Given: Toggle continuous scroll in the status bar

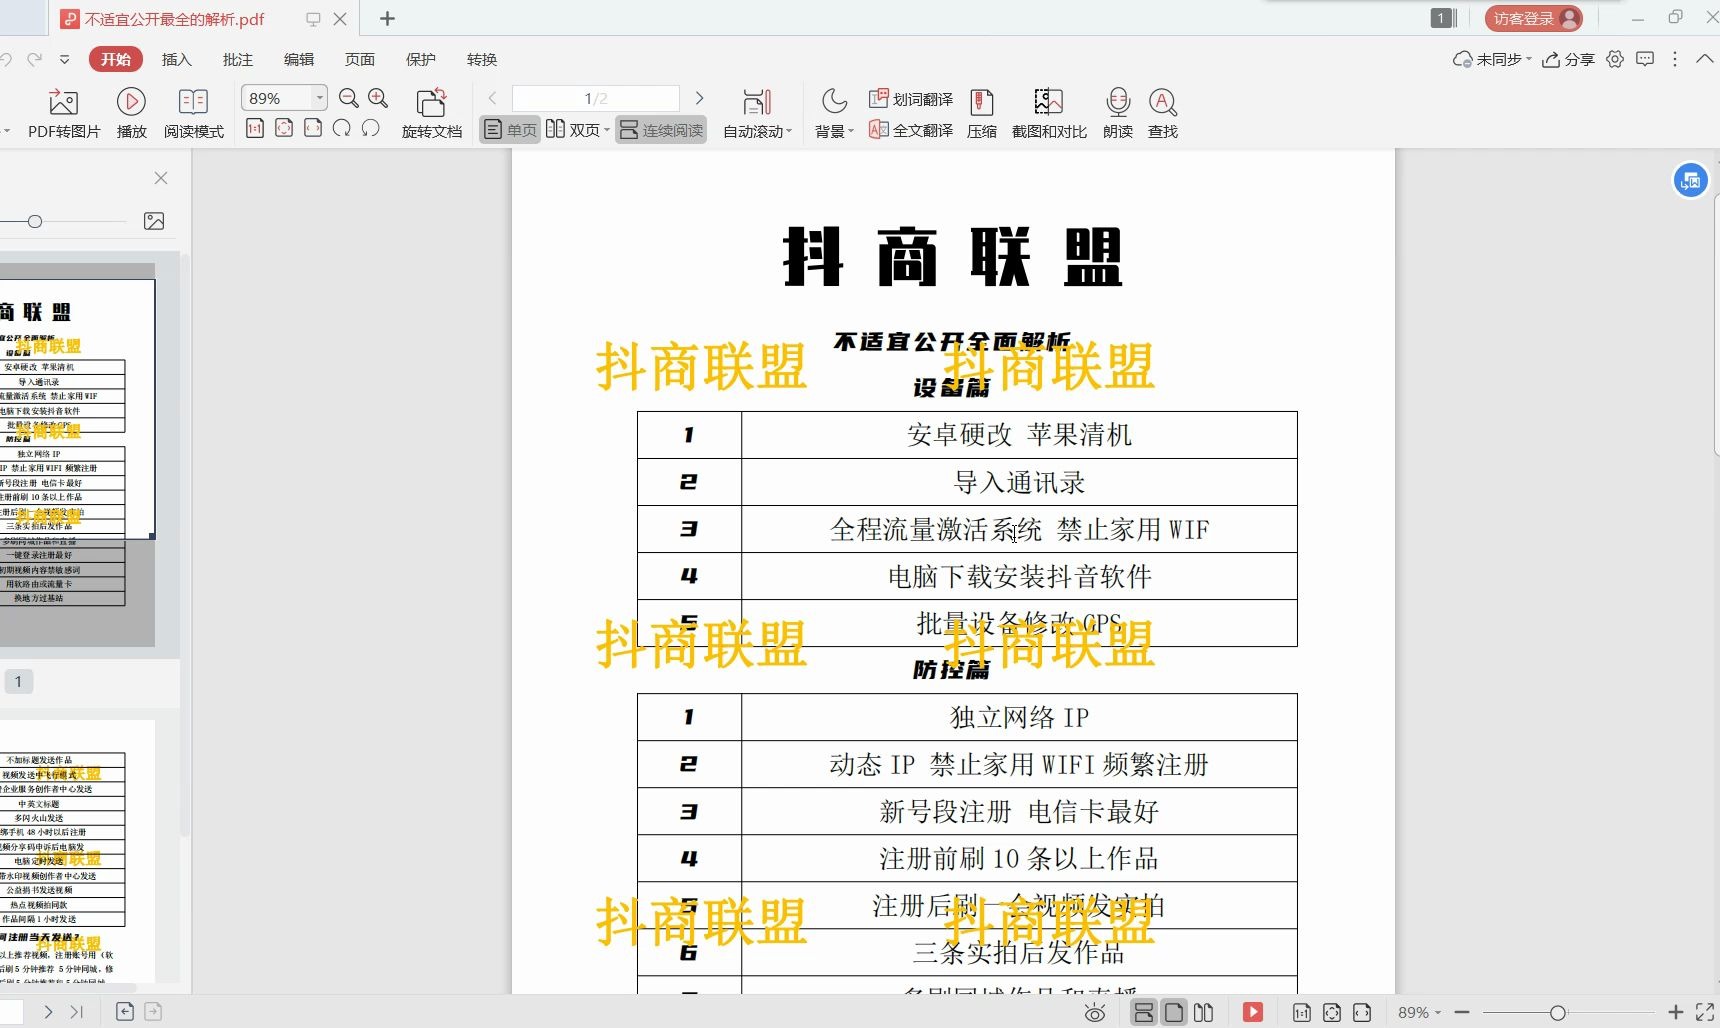Looking at the screenshot, I should pyautogui.click(x=1143, y=1012).
